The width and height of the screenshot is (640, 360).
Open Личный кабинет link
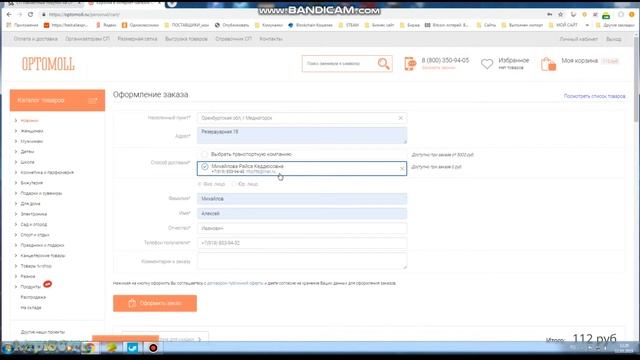[578, 39]
